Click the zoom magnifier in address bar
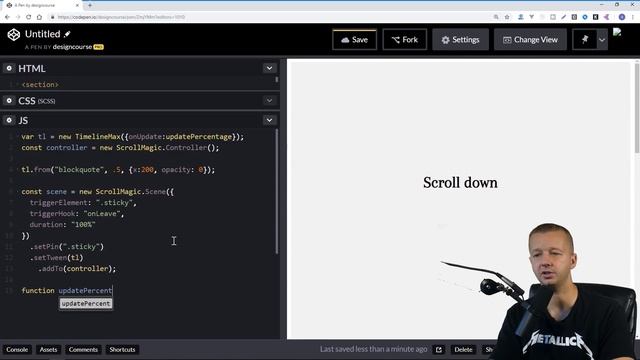Viewport: 640px width, 360px height. click(x=496, y=17)
